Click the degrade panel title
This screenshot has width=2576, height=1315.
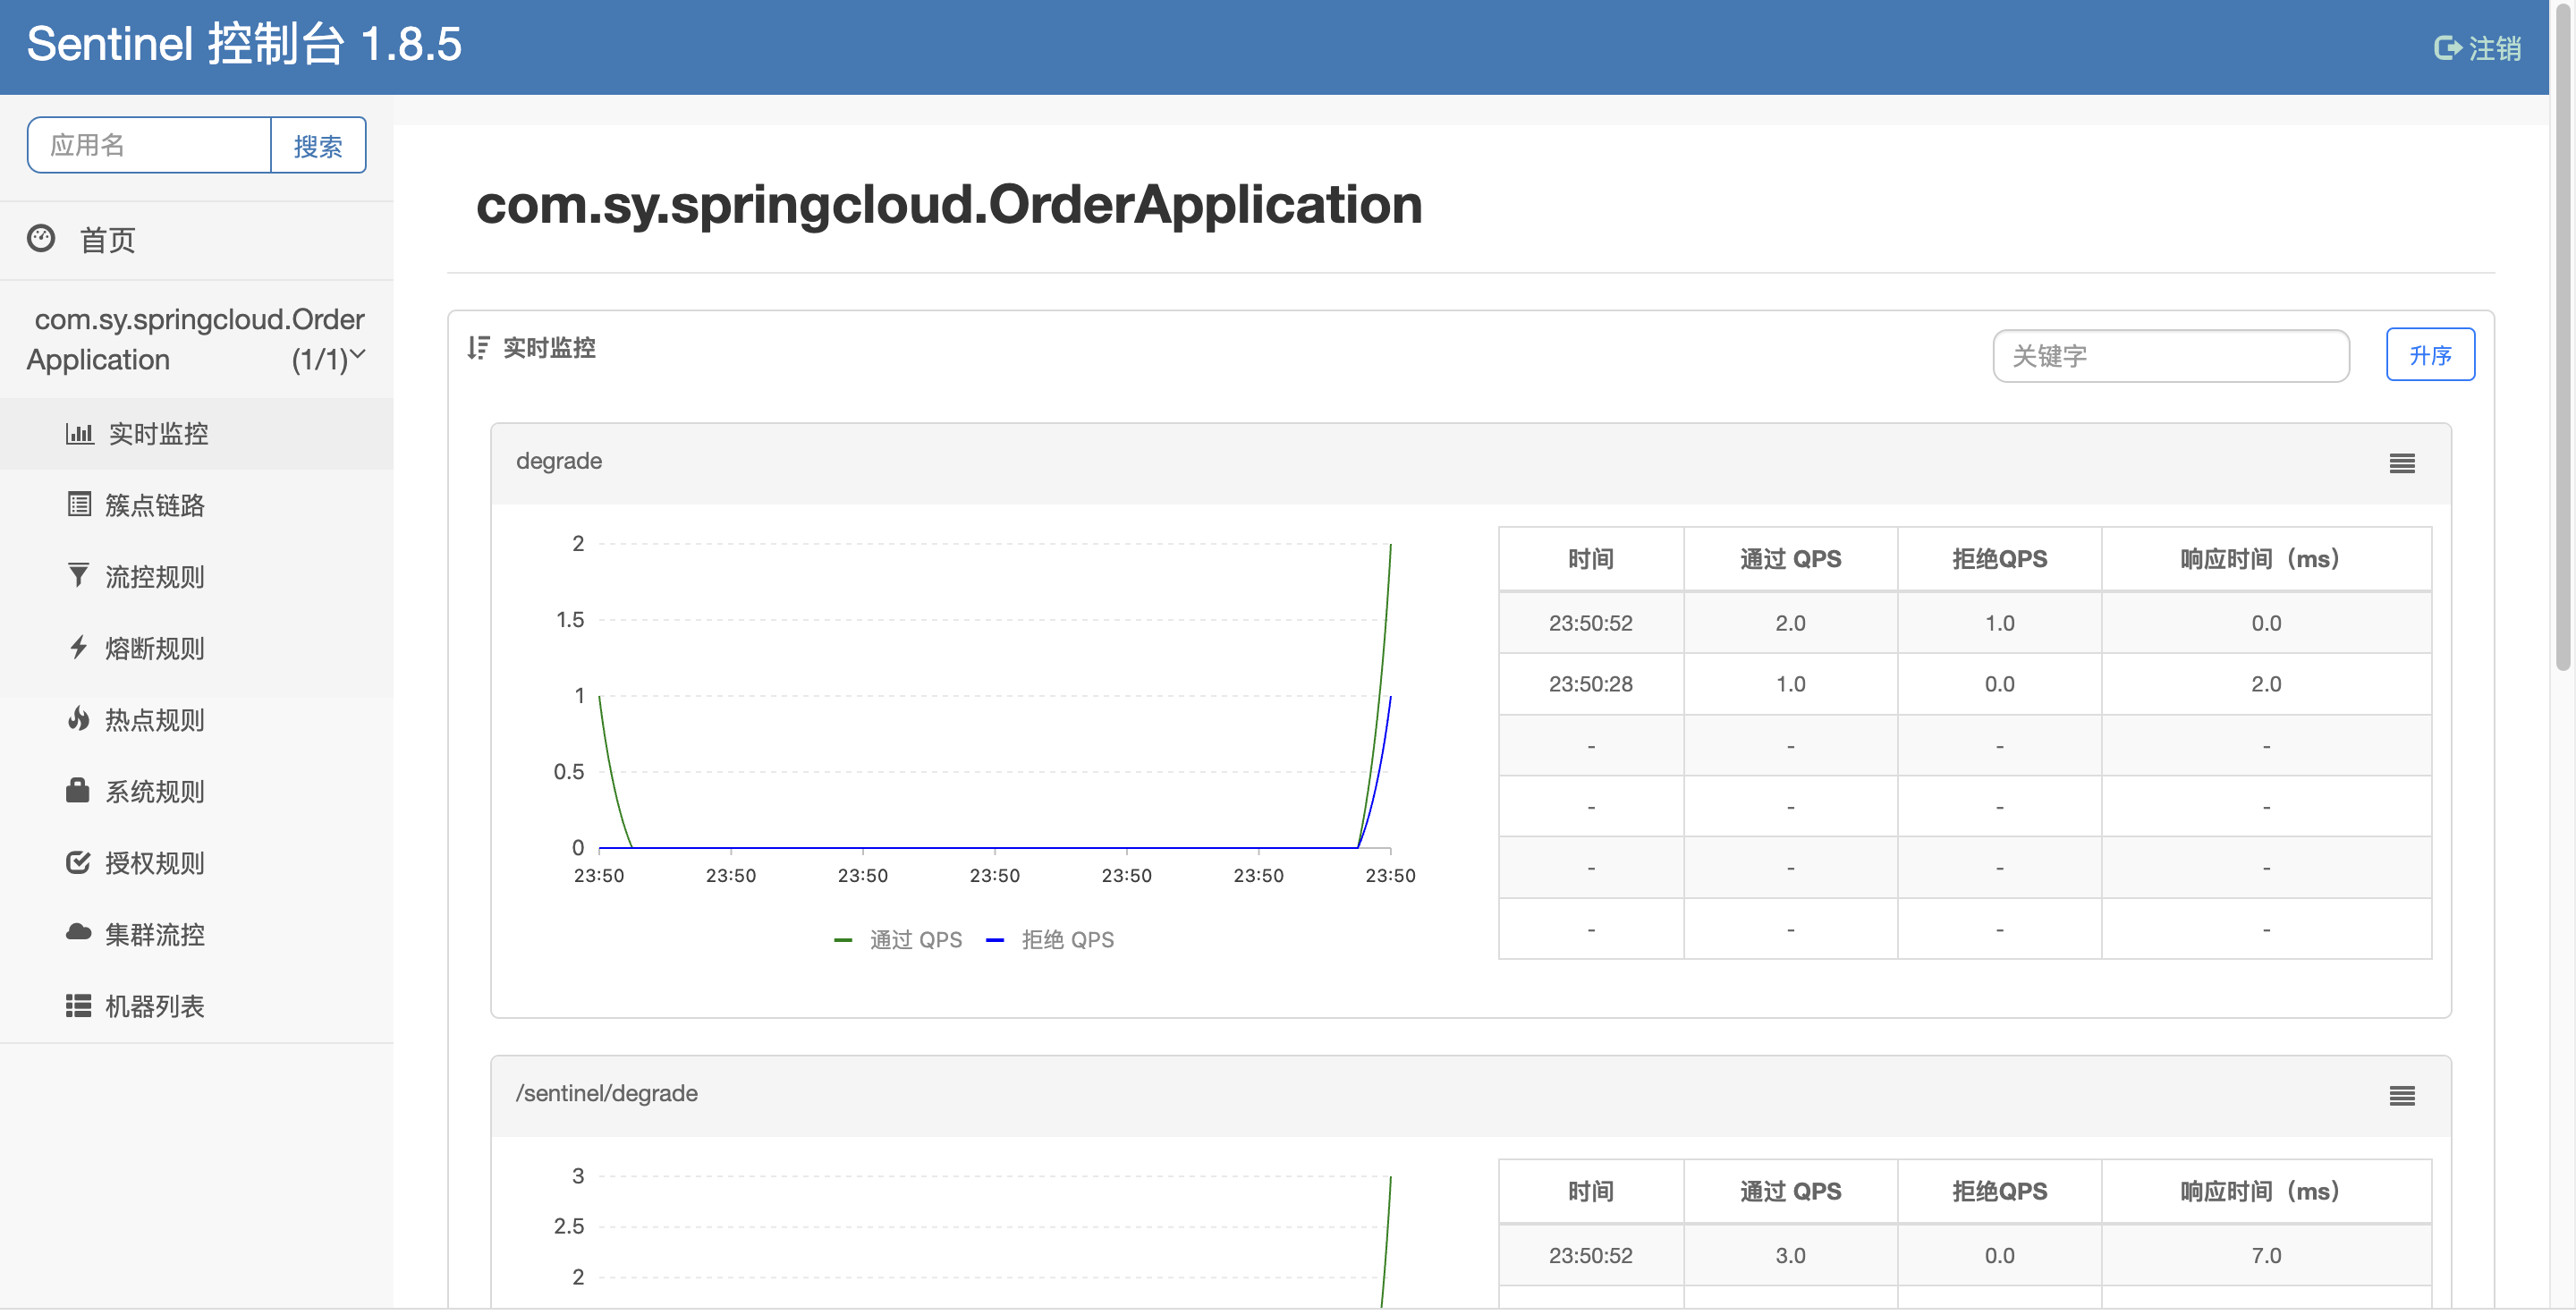coord(558,461)
